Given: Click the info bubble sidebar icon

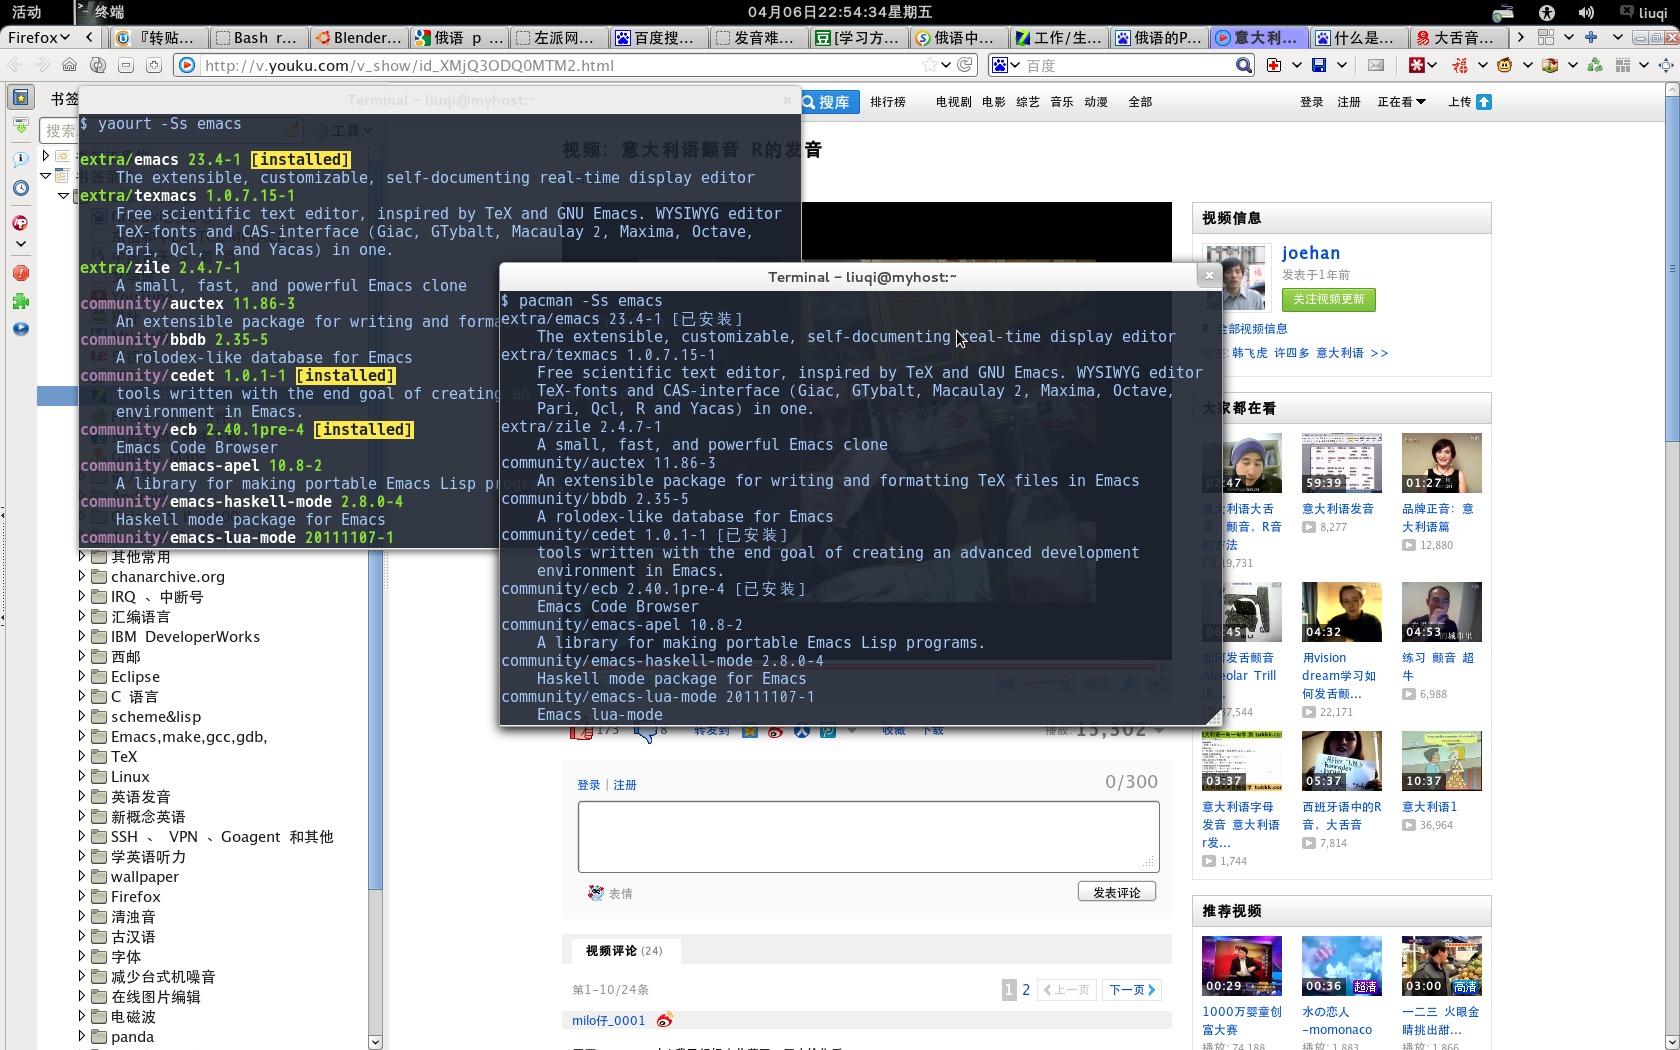Looking at the screenshot, I should (x=20, y=159).
